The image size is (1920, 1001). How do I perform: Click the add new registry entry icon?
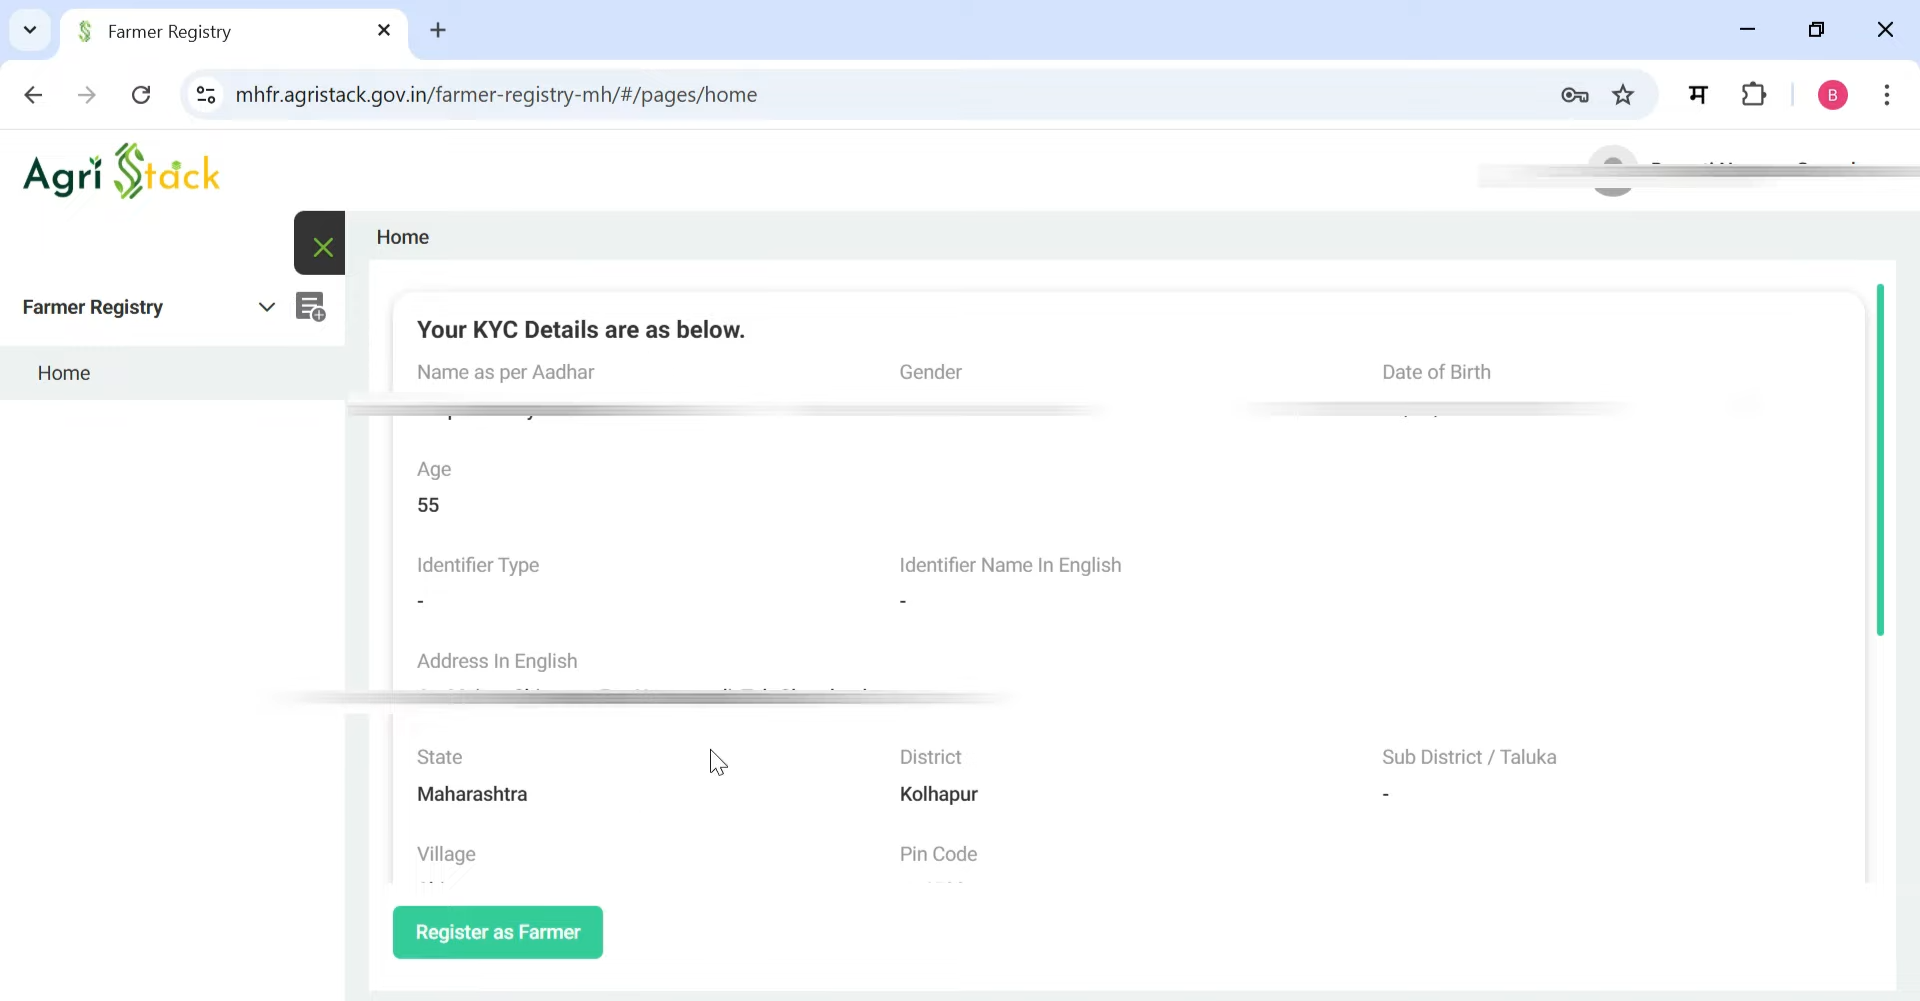(x=312, y=307)
